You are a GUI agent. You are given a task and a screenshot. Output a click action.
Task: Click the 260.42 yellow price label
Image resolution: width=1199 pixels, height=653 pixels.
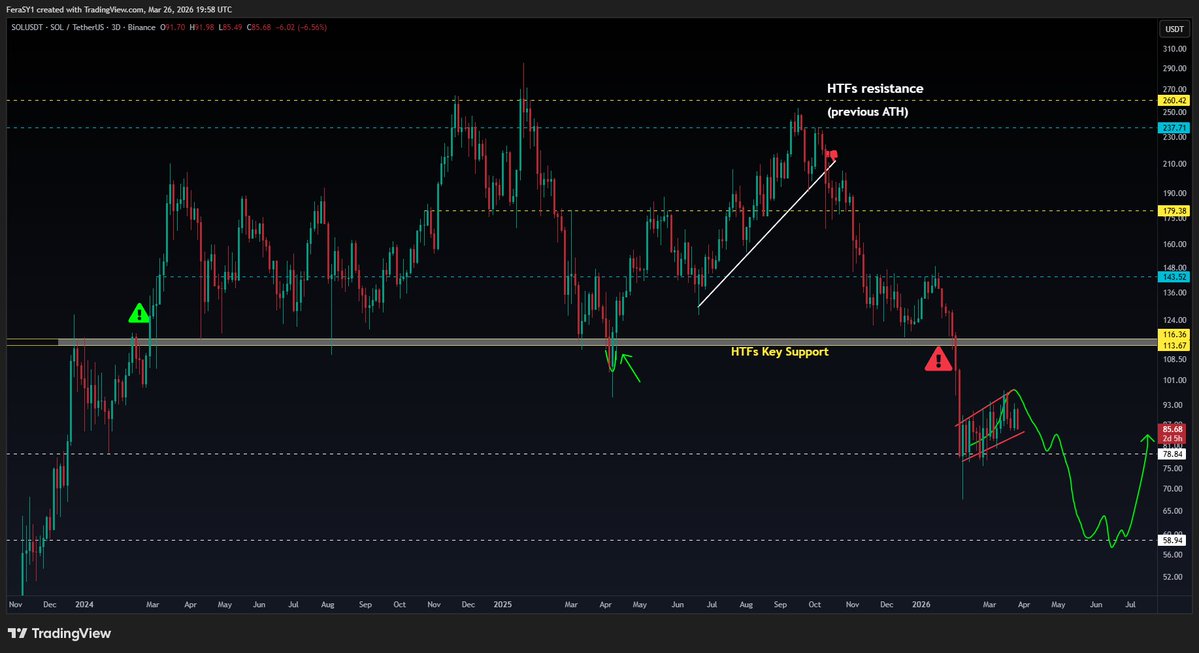[x=1174, y=100]
